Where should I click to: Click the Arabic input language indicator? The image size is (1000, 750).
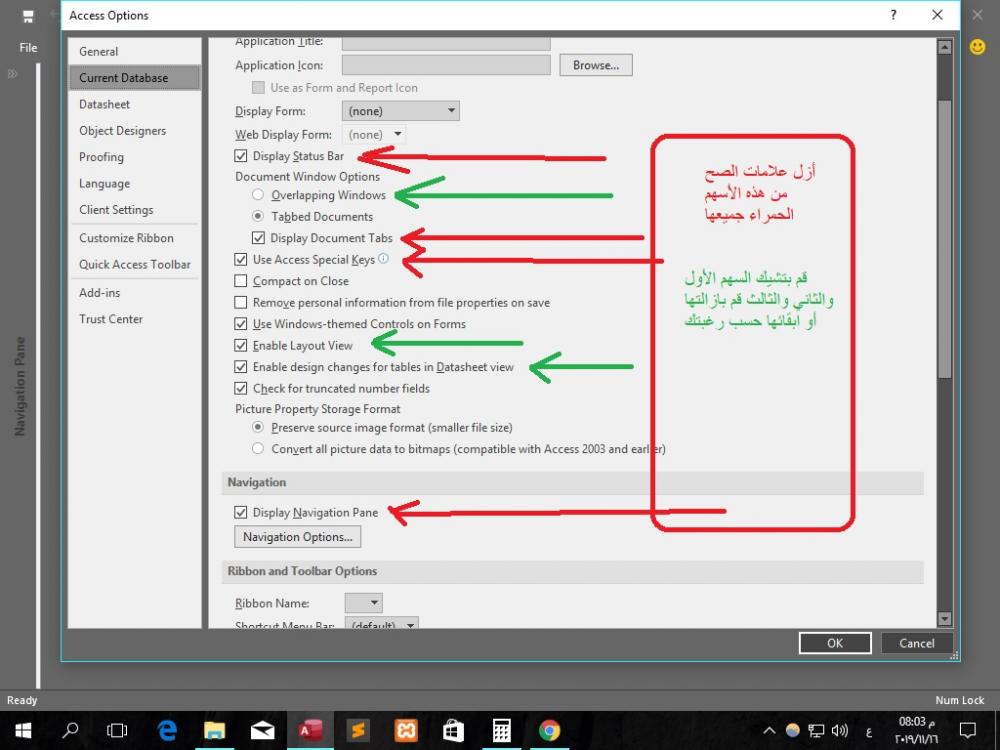click(x=869, y=732)
